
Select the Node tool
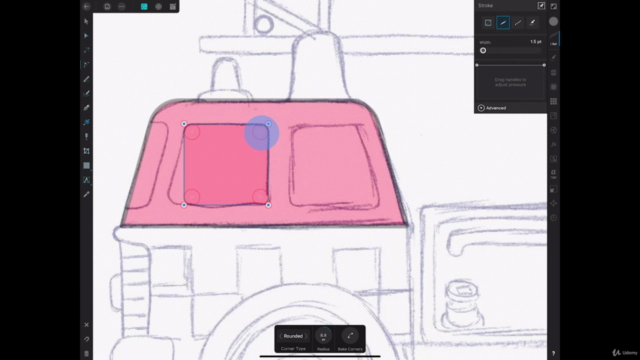point(86,36)
